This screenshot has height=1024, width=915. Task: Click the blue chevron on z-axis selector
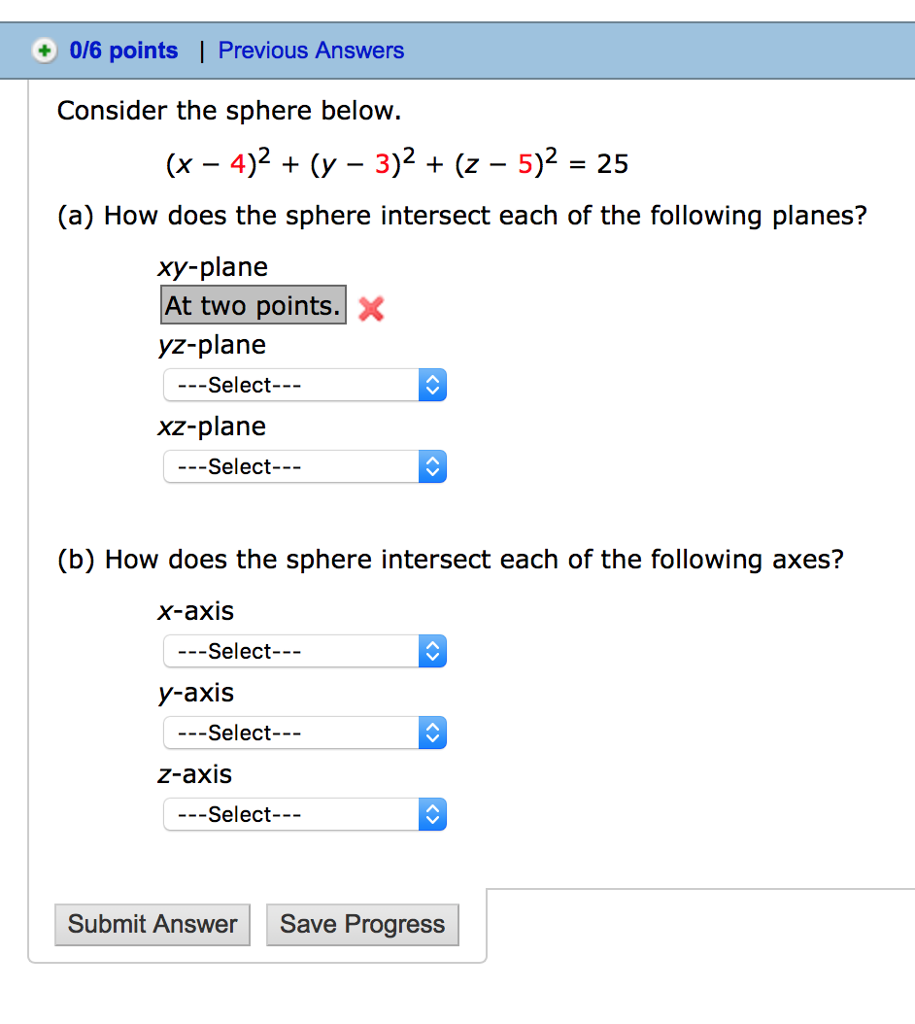tap(432, 814)
